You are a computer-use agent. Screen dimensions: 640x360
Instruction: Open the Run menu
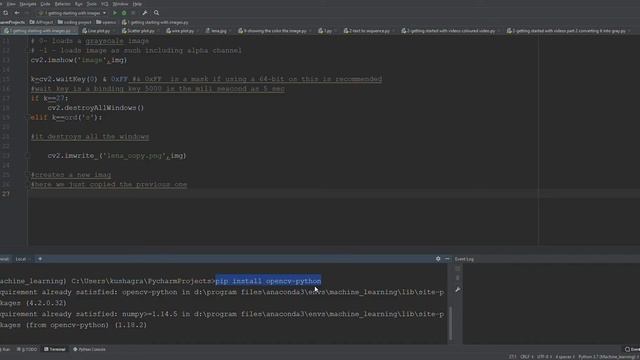pyautogui.click(x=79, y=4)
